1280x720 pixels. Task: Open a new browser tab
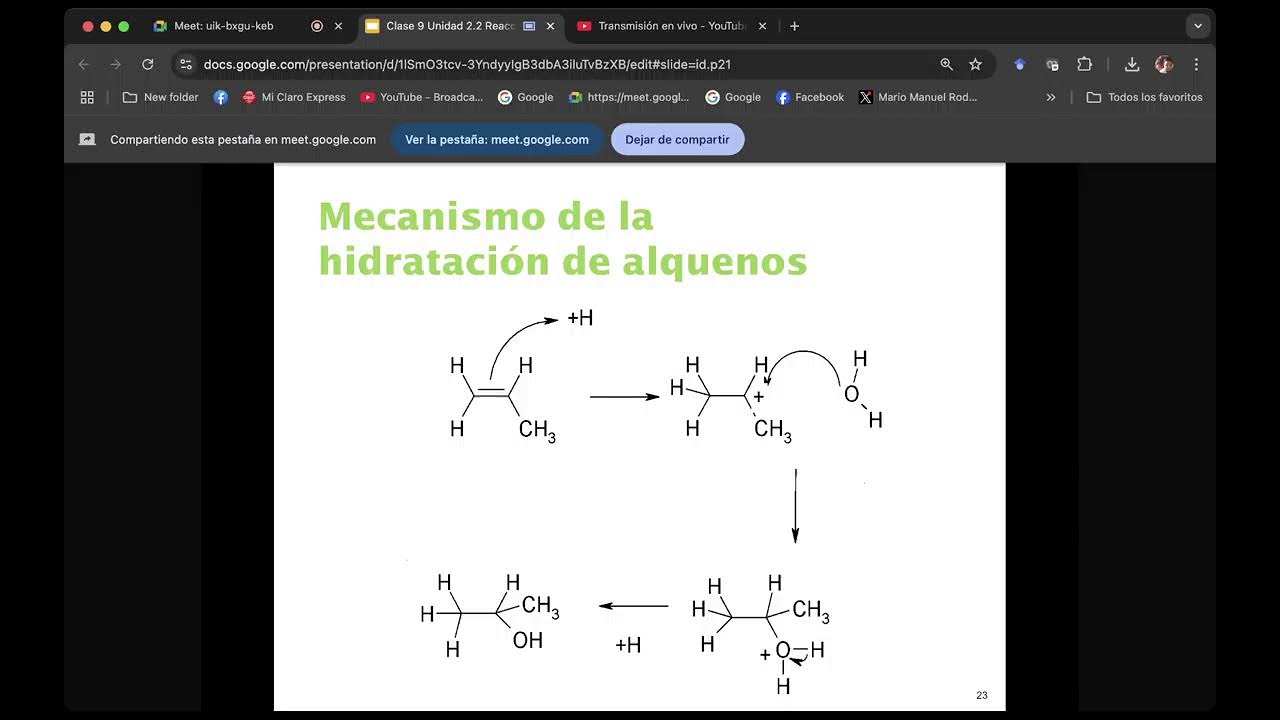tap(794, 26)
